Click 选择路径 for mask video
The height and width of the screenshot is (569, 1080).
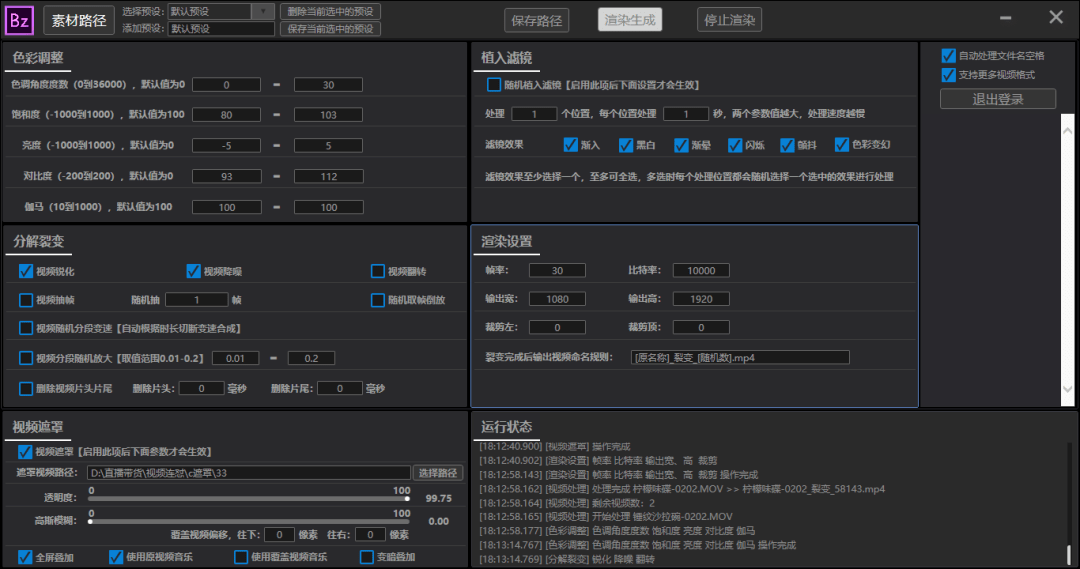(438, 473)
